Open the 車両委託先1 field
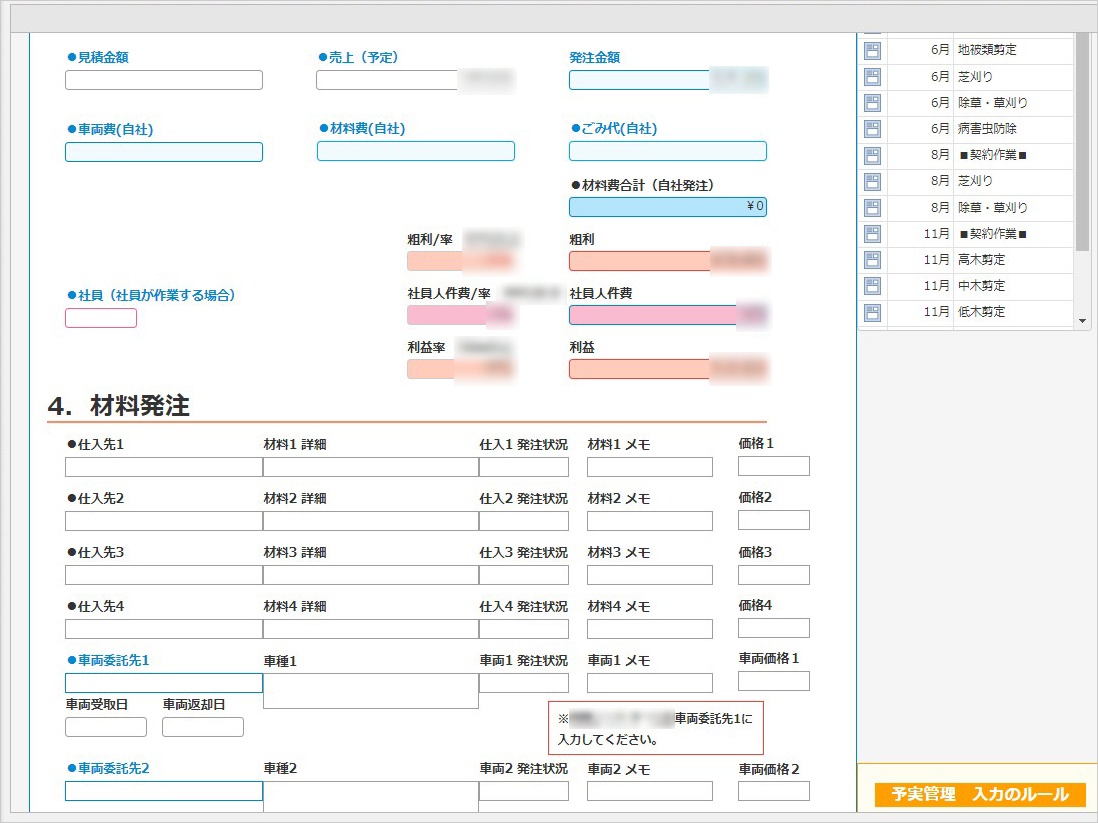 (x=164, y=683)
